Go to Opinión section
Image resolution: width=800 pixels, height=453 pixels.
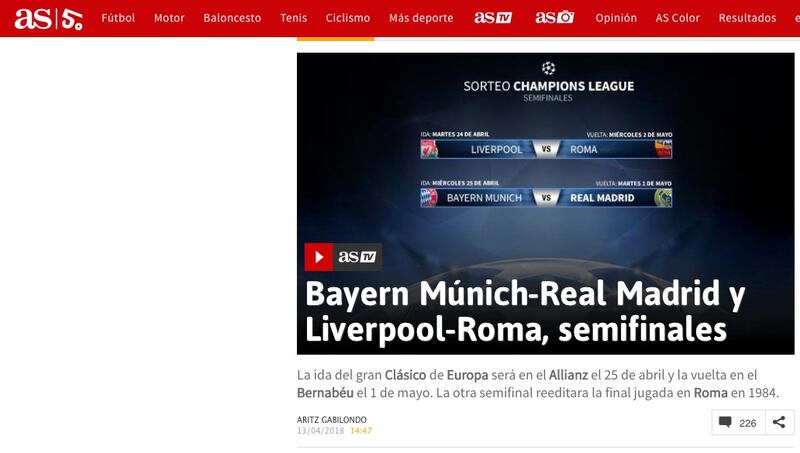pos(616,18)
